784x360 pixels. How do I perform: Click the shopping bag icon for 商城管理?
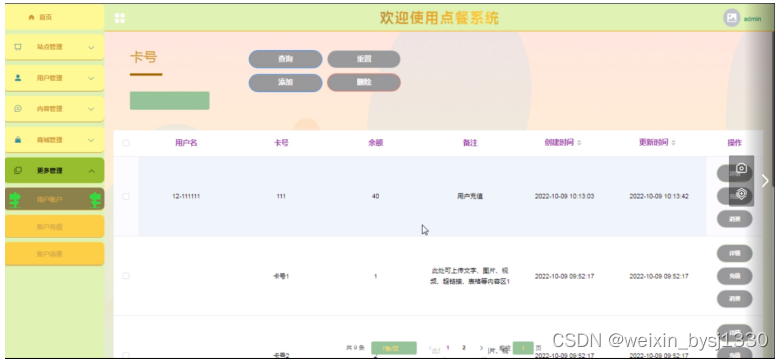point(18,140)
